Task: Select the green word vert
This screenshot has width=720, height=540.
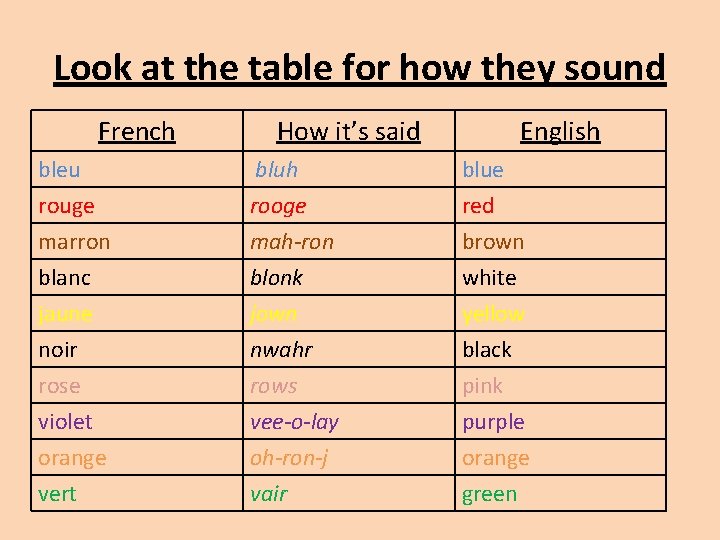Action: (x=57, y=494)
